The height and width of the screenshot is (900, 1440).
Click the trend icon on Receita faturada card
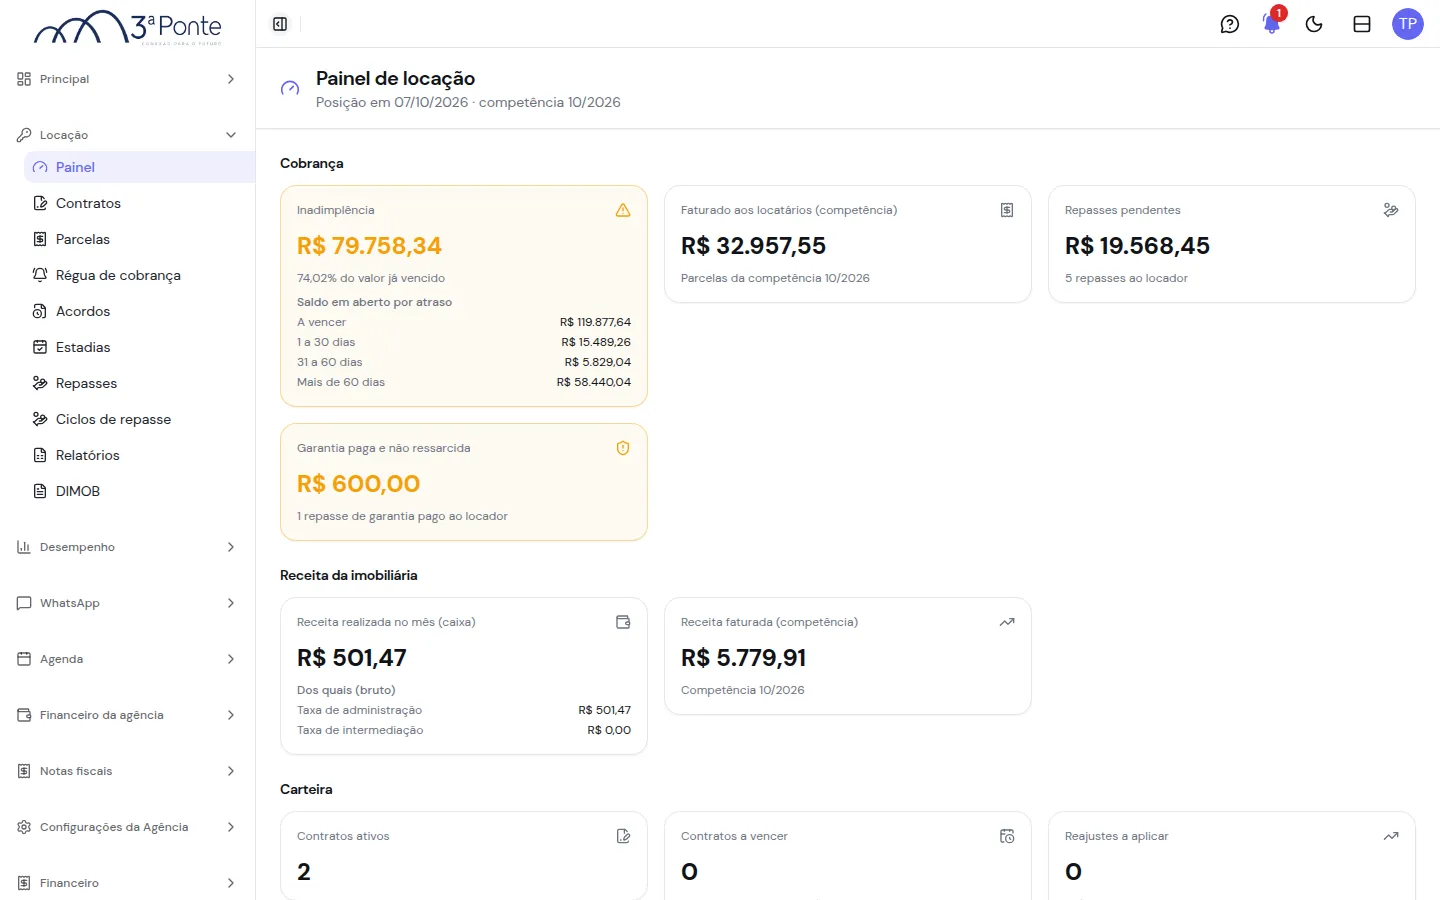(x=1007, y=622)
